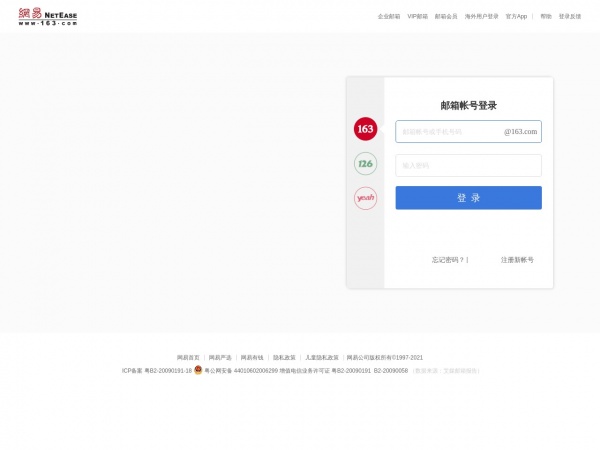
Task: Open 隐私政策 footer link
Action: pyautogui.click(x=284, y=357)
